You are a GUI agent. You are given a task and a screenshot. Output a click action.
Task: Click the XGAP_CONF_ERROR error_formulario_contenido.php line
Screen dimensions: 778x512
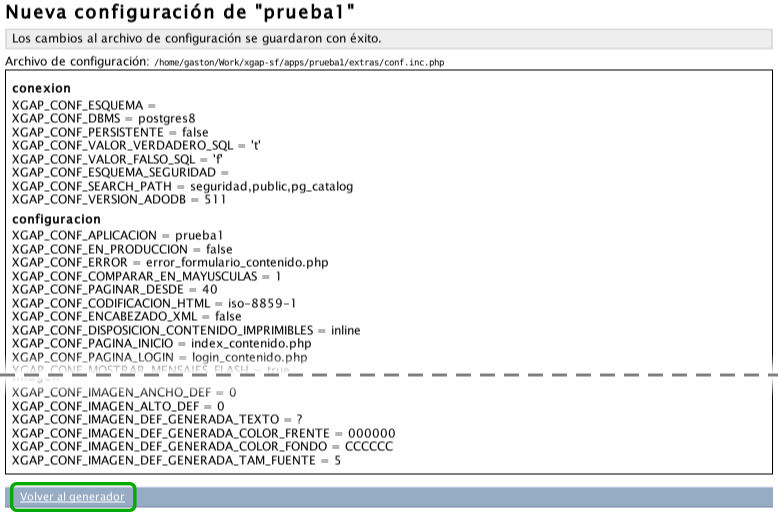point(170,262)
